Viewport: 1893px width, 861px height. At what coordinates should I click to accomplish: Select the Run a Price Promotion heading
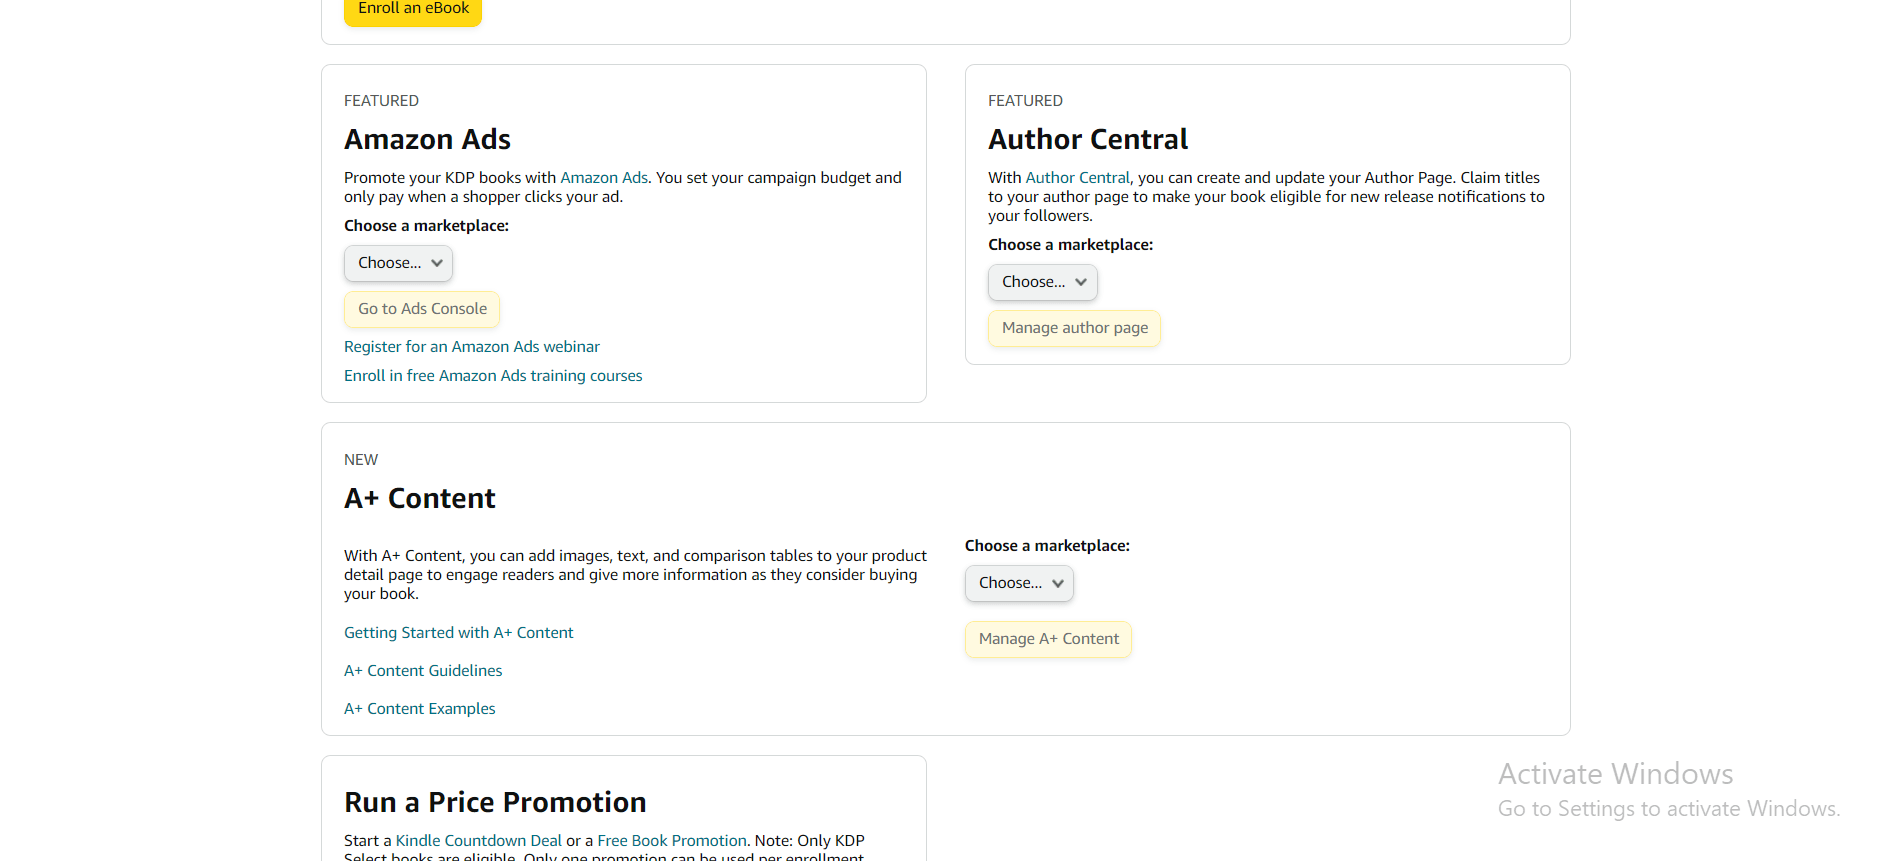tap(494, 801)
